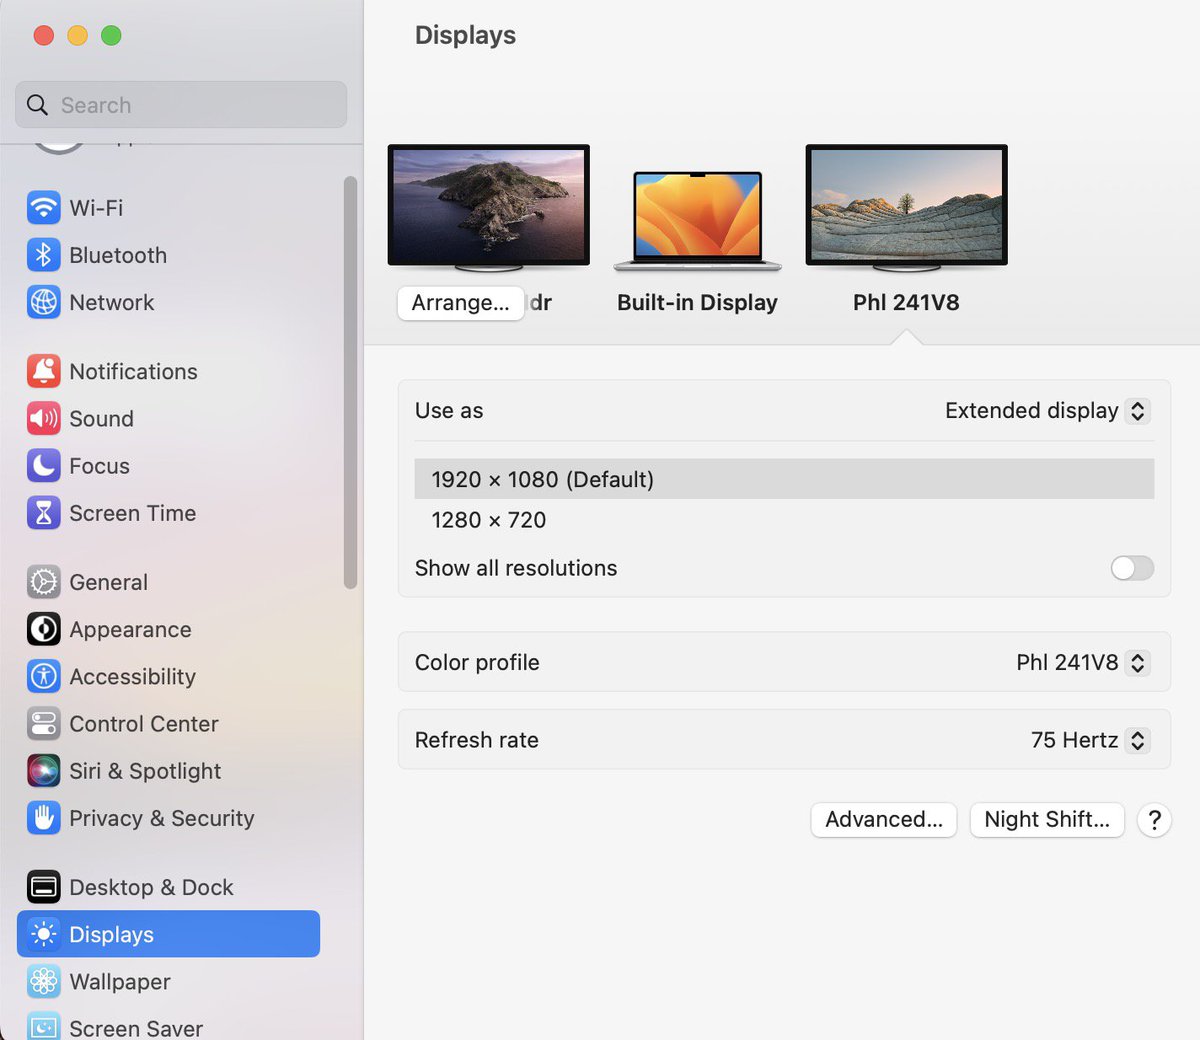Image resolution: width=1200 pixels, height=1040 pixels.
Task: Click the Screen Time hourglass icon
Action: pos(43,513)
